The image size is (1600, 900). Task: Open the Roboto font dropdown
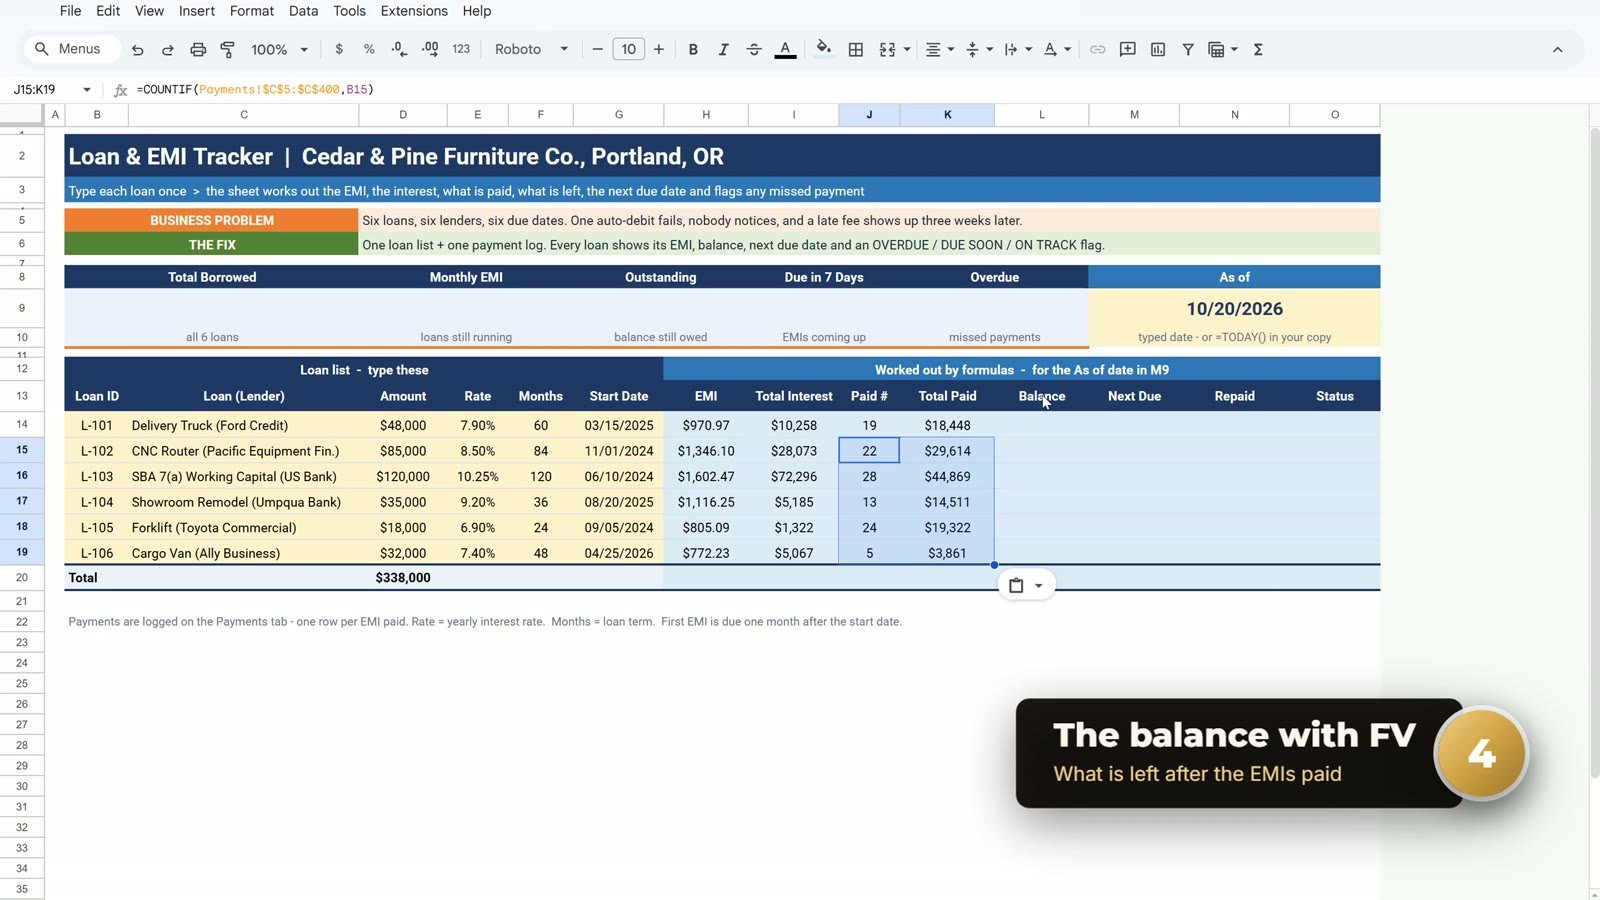(x=531, y=49)
